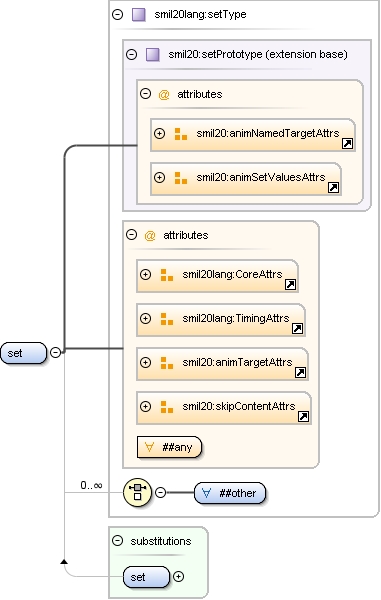Click animSetValuesAttrs attribute group icon
This screenshot has height=600, width=381.
181,178
